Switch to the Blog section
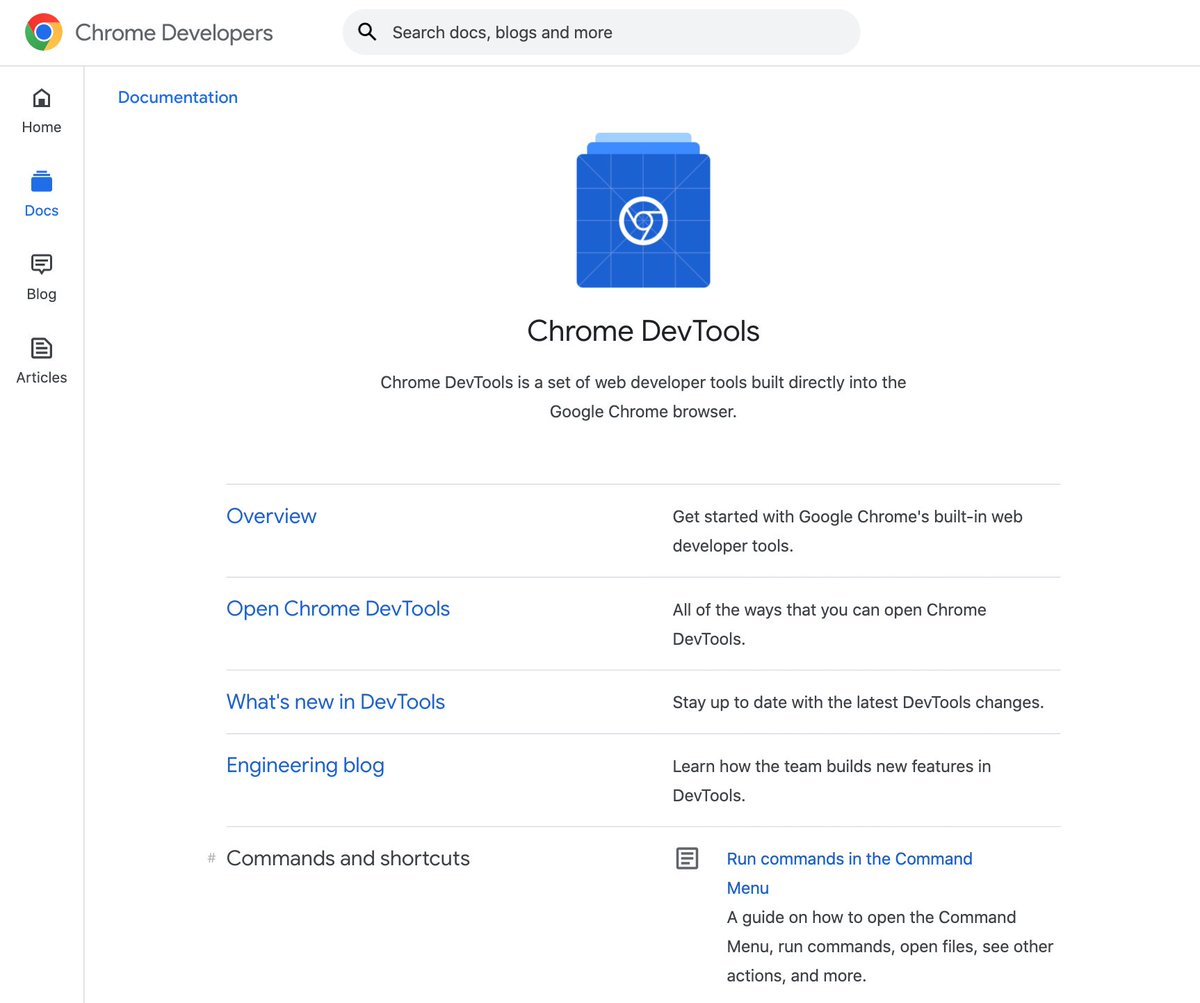 click(x=41, y=278)
